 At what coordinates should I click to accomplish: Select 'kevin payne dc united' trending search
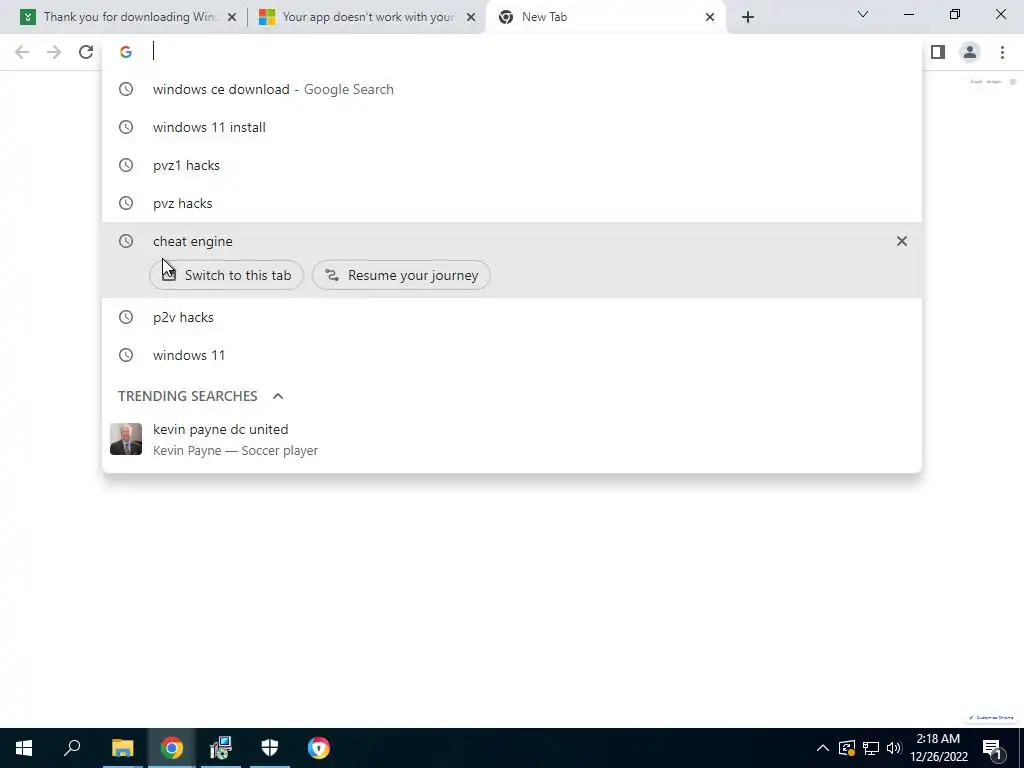click(x=512, y=440)
